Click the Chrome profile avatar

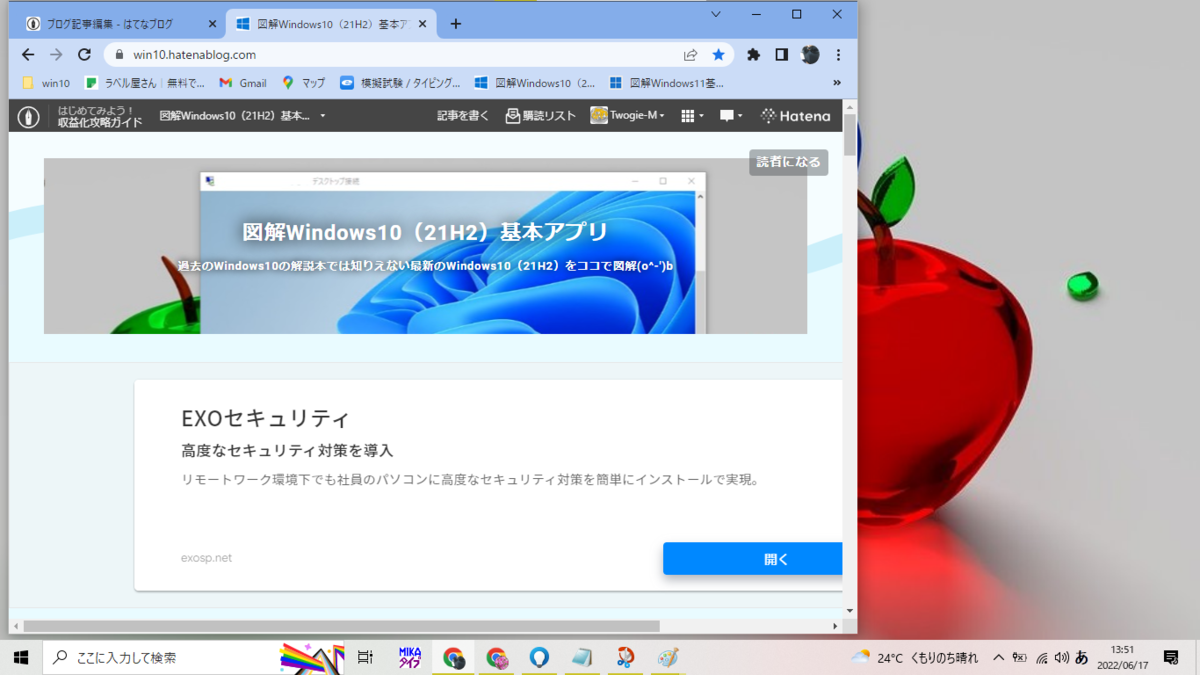[810, 55]
